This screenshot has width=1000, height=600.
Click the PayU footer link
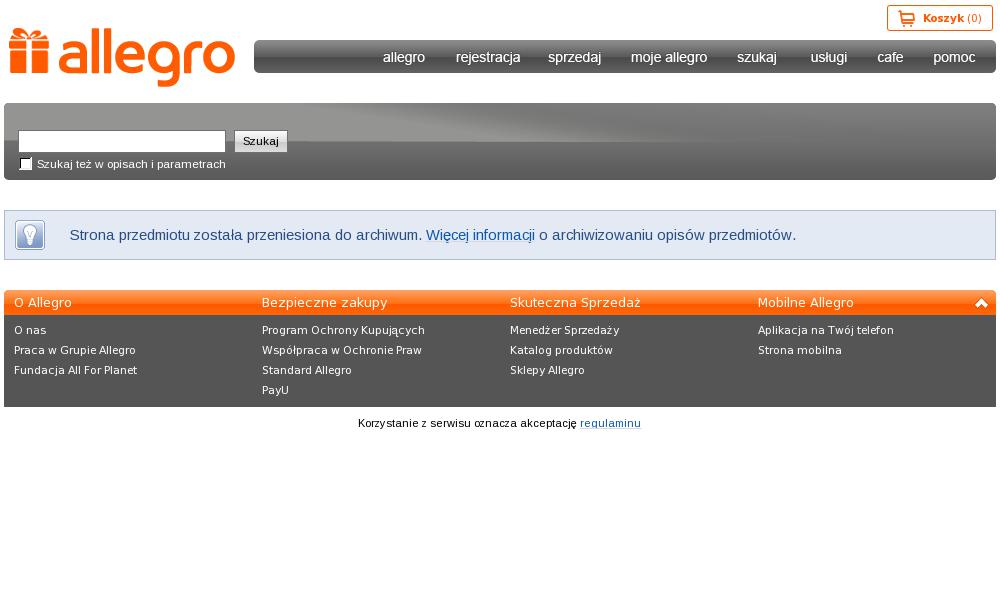[275, 390]
